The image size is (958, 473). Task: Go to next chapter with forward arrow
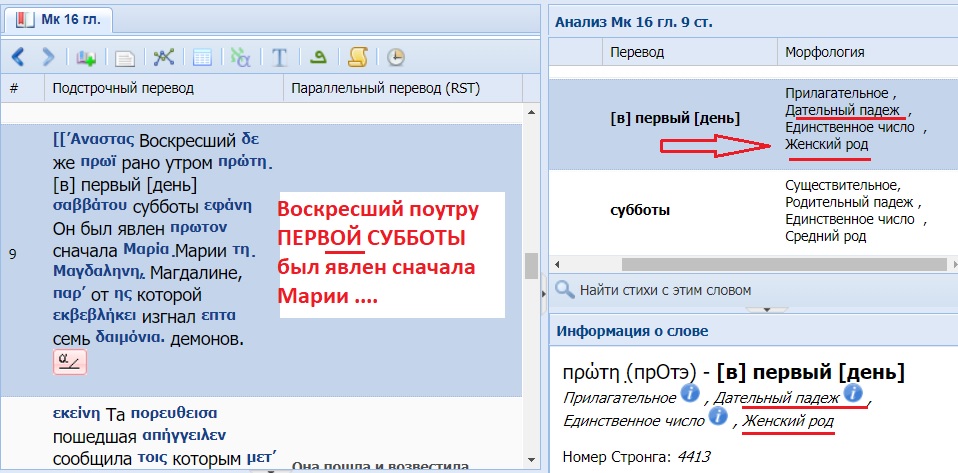click(x=47, y=57)
